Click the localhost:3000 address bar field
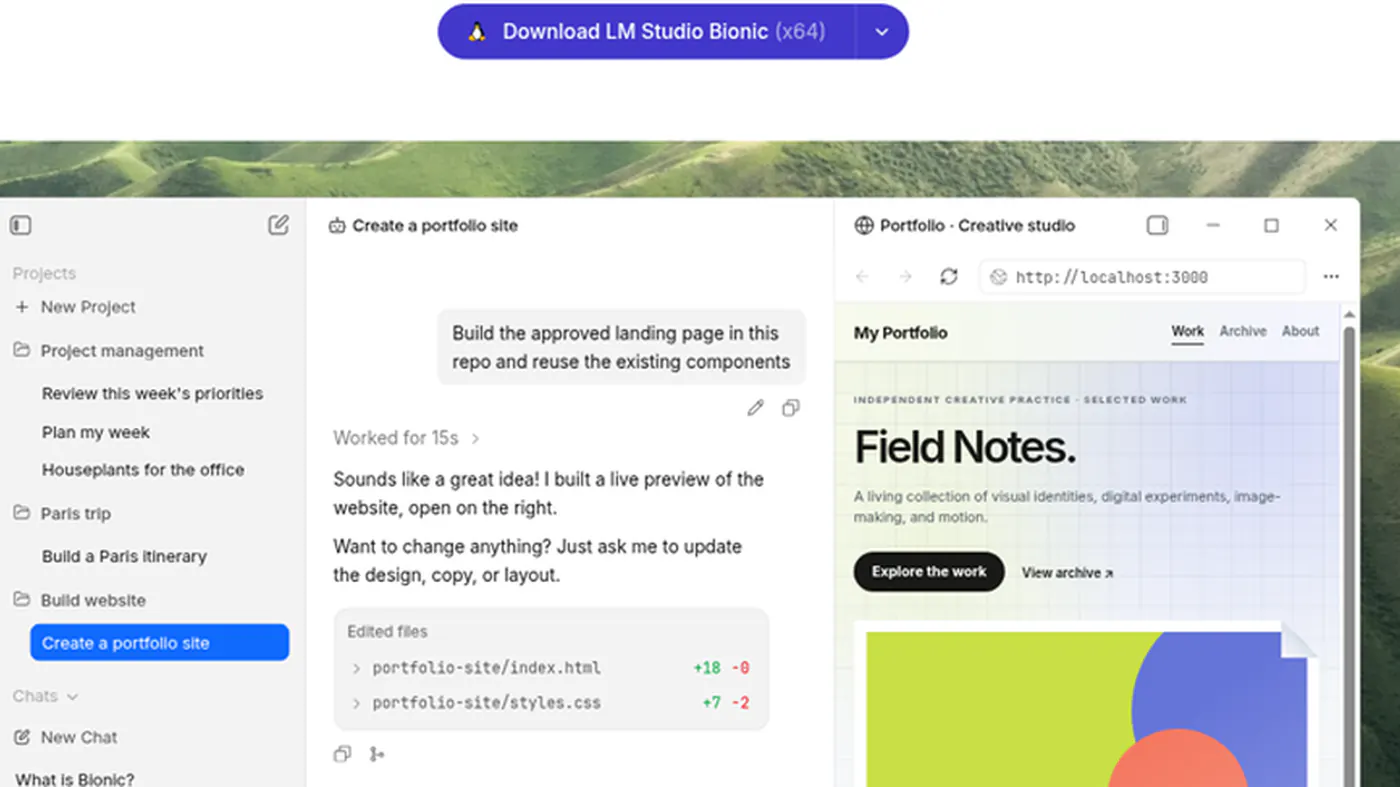Viewport: 1400px width, 787px height. pos(1143,277)
